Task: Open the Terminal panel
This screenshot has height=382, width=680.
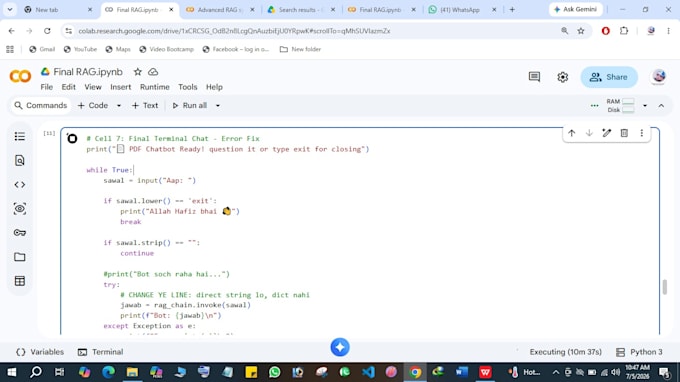Action: pos(101,352)
